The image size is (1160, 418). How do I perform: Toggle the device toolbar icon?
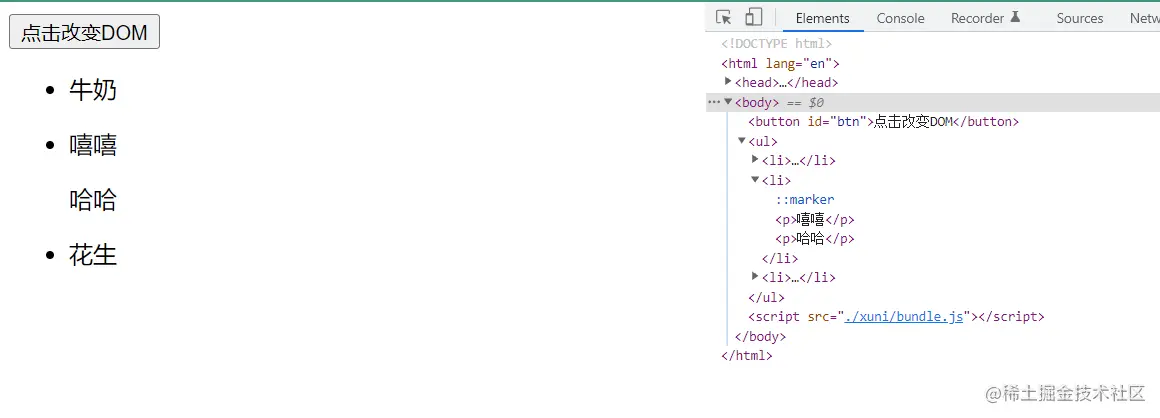pos(753,18)
